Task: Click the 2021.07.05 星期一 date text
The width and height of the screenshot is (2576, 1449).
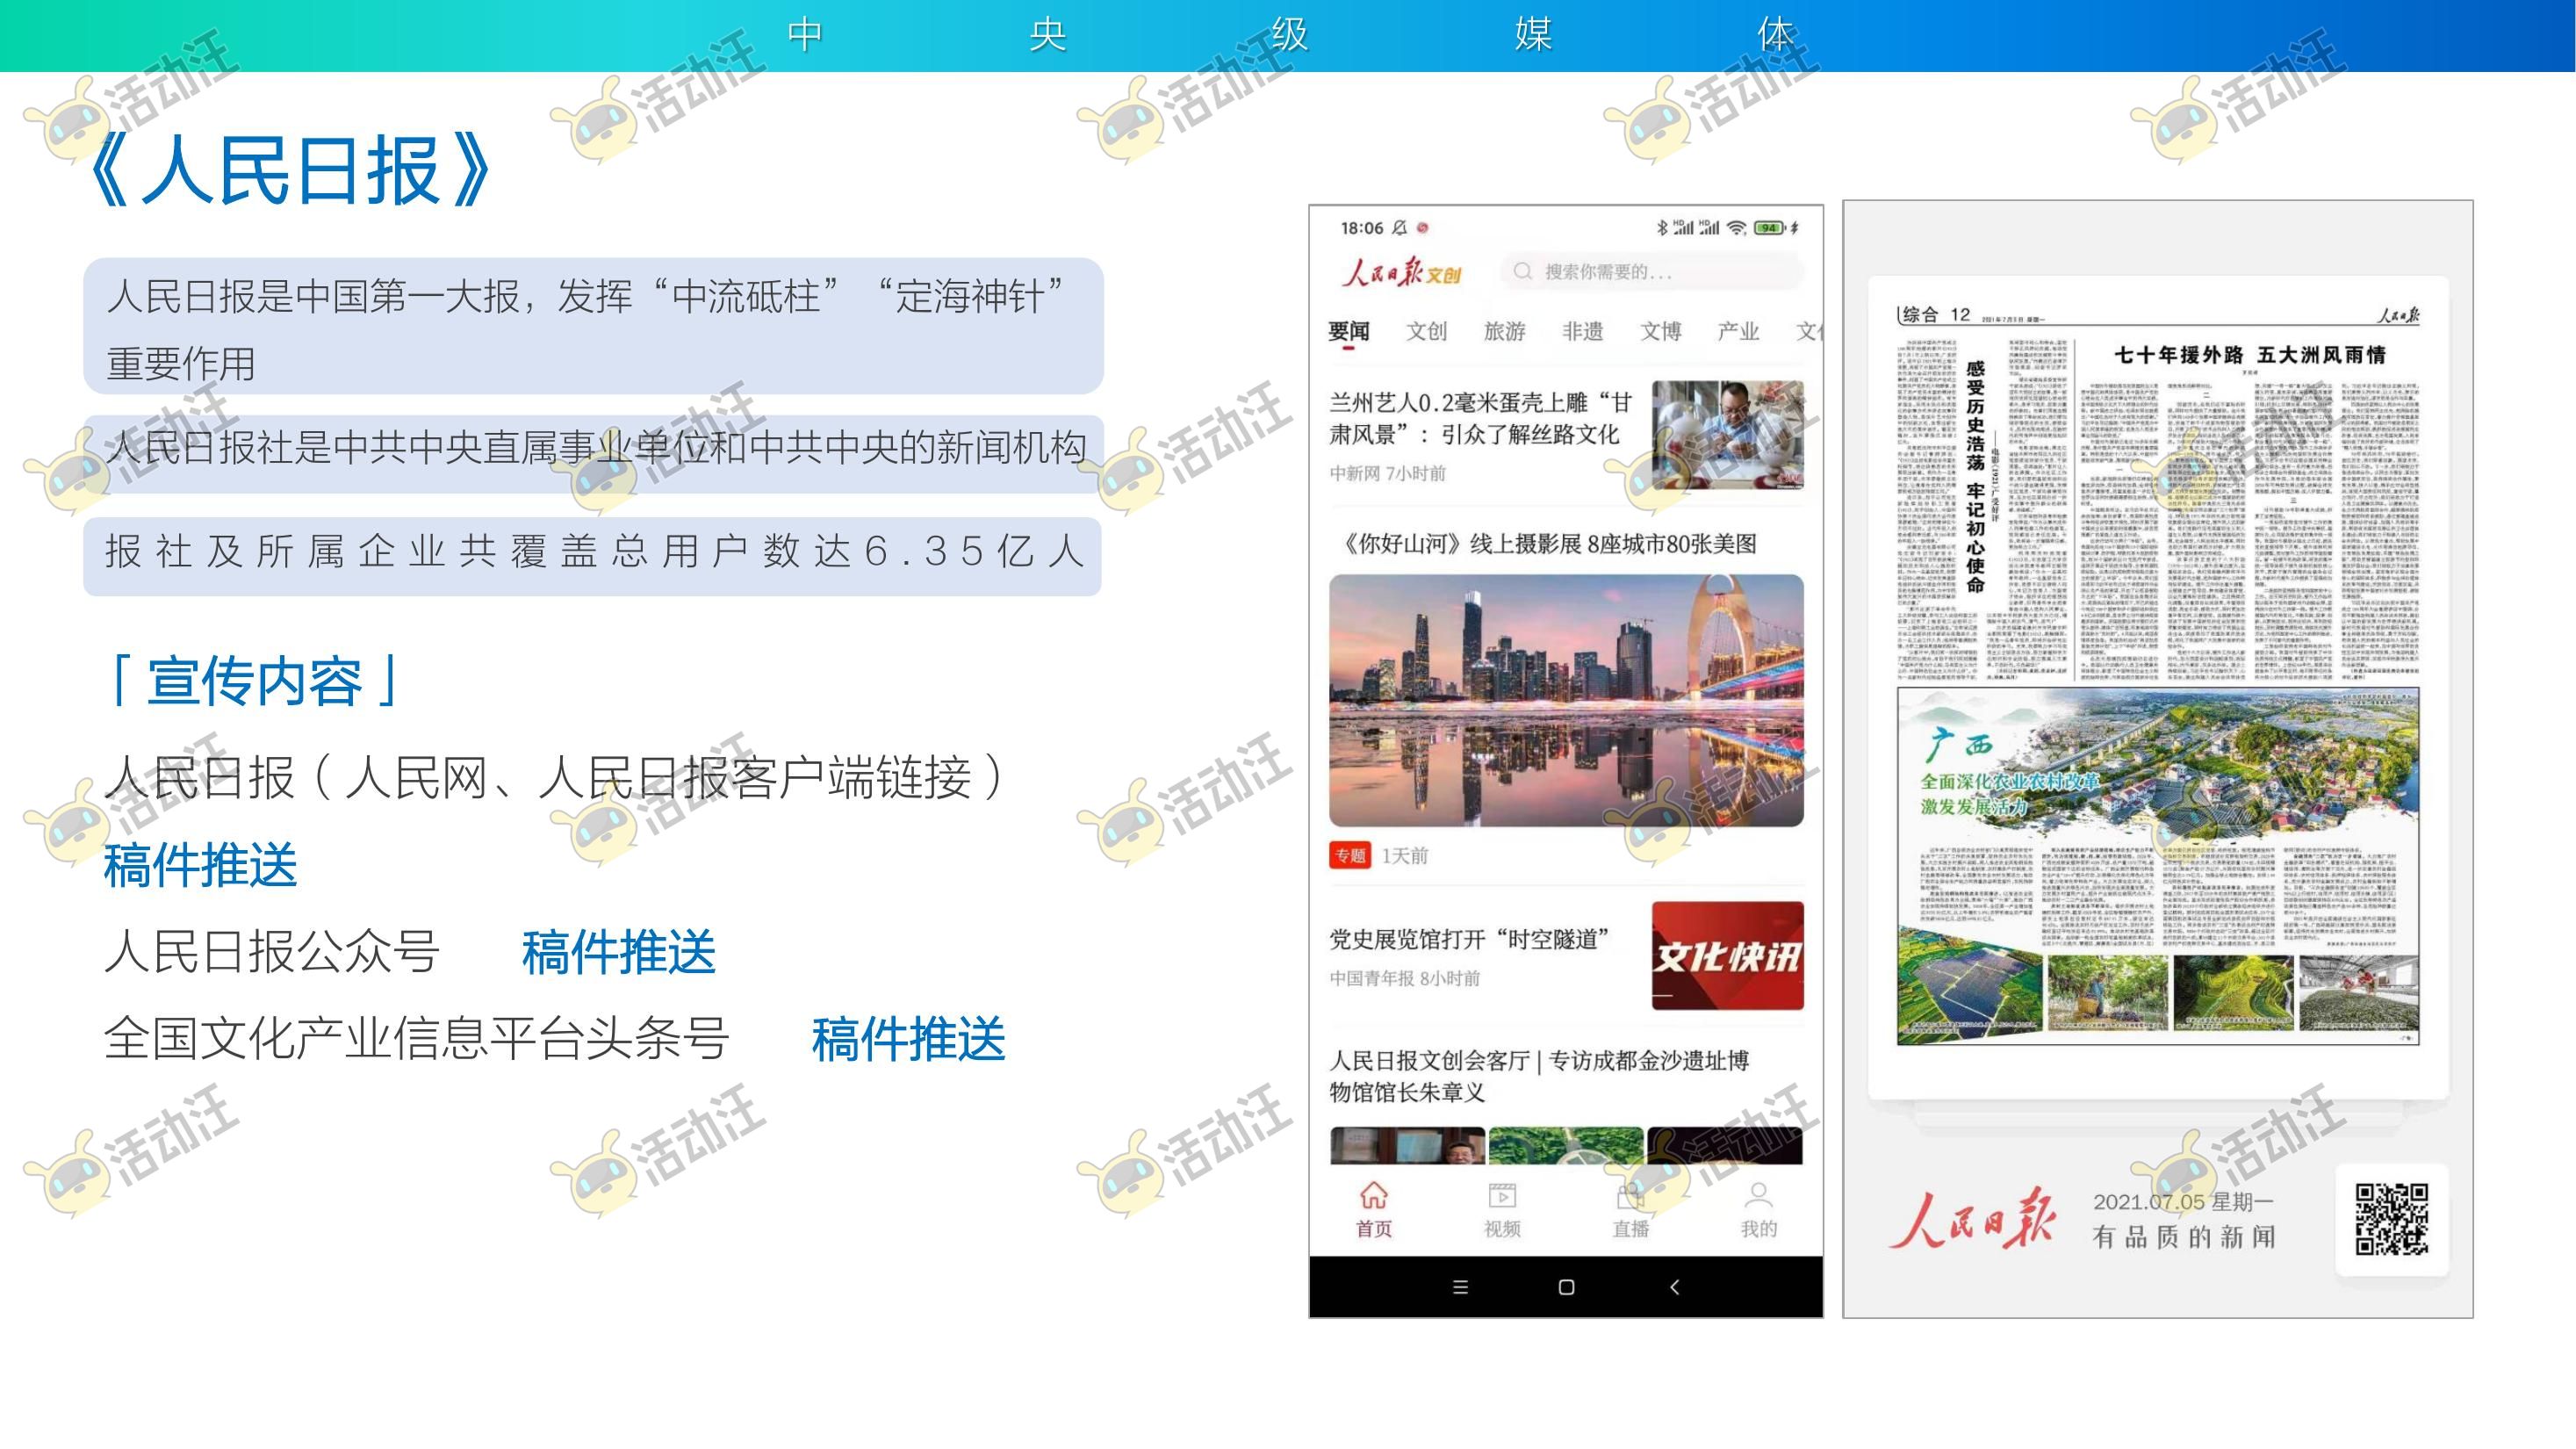Action: (2183, 1201)
